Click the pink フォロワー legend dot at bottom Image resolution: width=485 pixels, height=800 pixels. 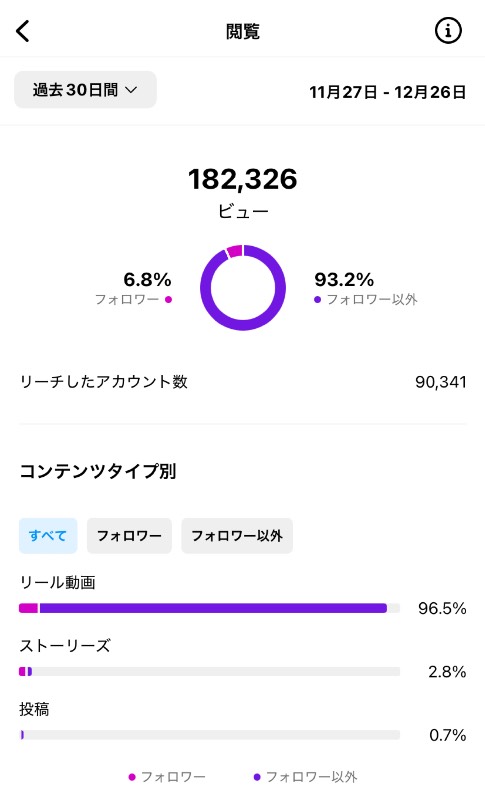[x=132, y=777]
